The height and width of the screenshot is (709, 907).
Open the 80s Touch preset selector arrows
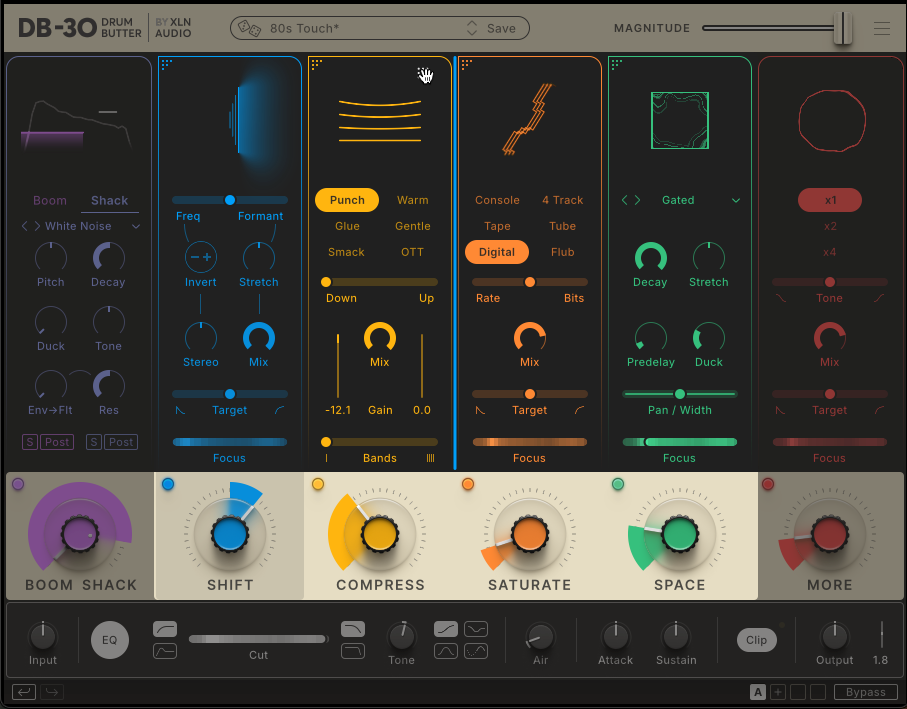click(x=472, y=29)
